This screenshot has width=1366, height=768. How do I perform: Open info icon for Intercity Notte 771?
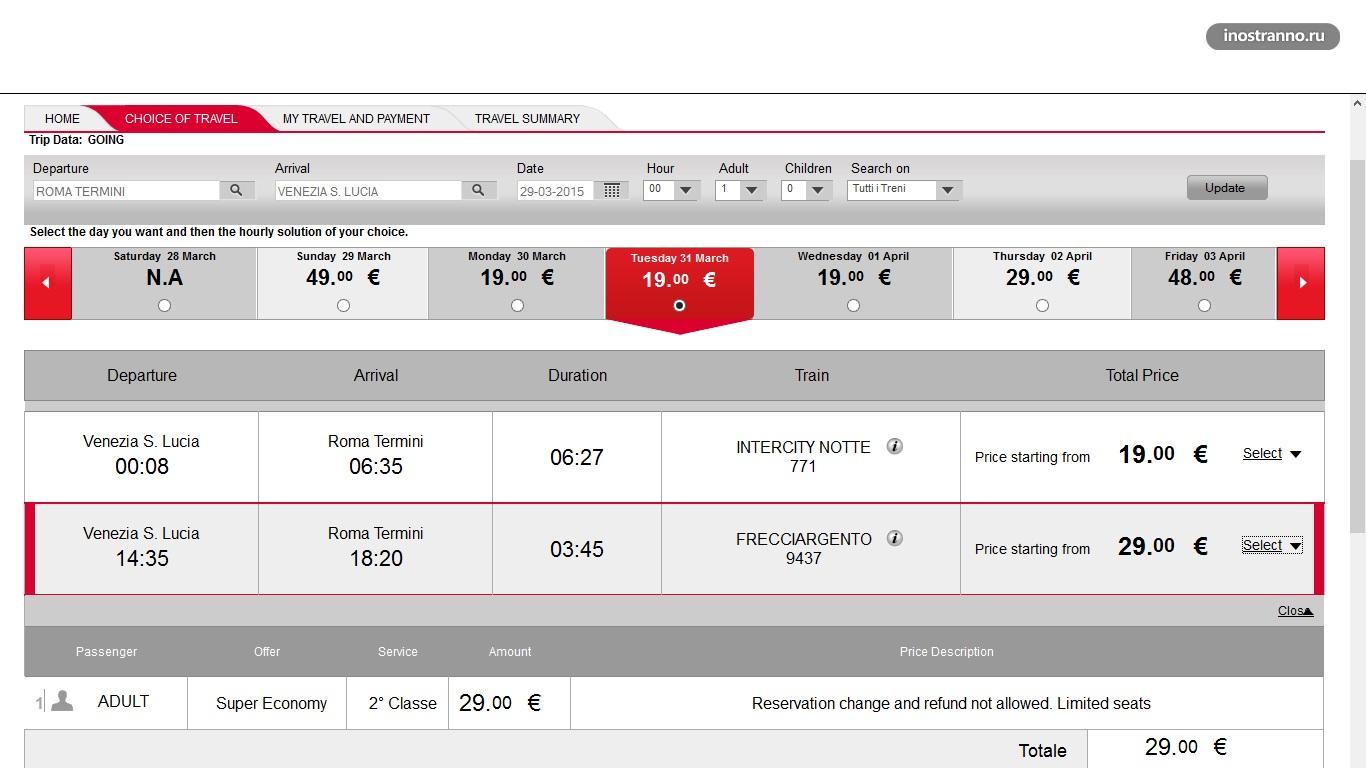coord(895,446)
